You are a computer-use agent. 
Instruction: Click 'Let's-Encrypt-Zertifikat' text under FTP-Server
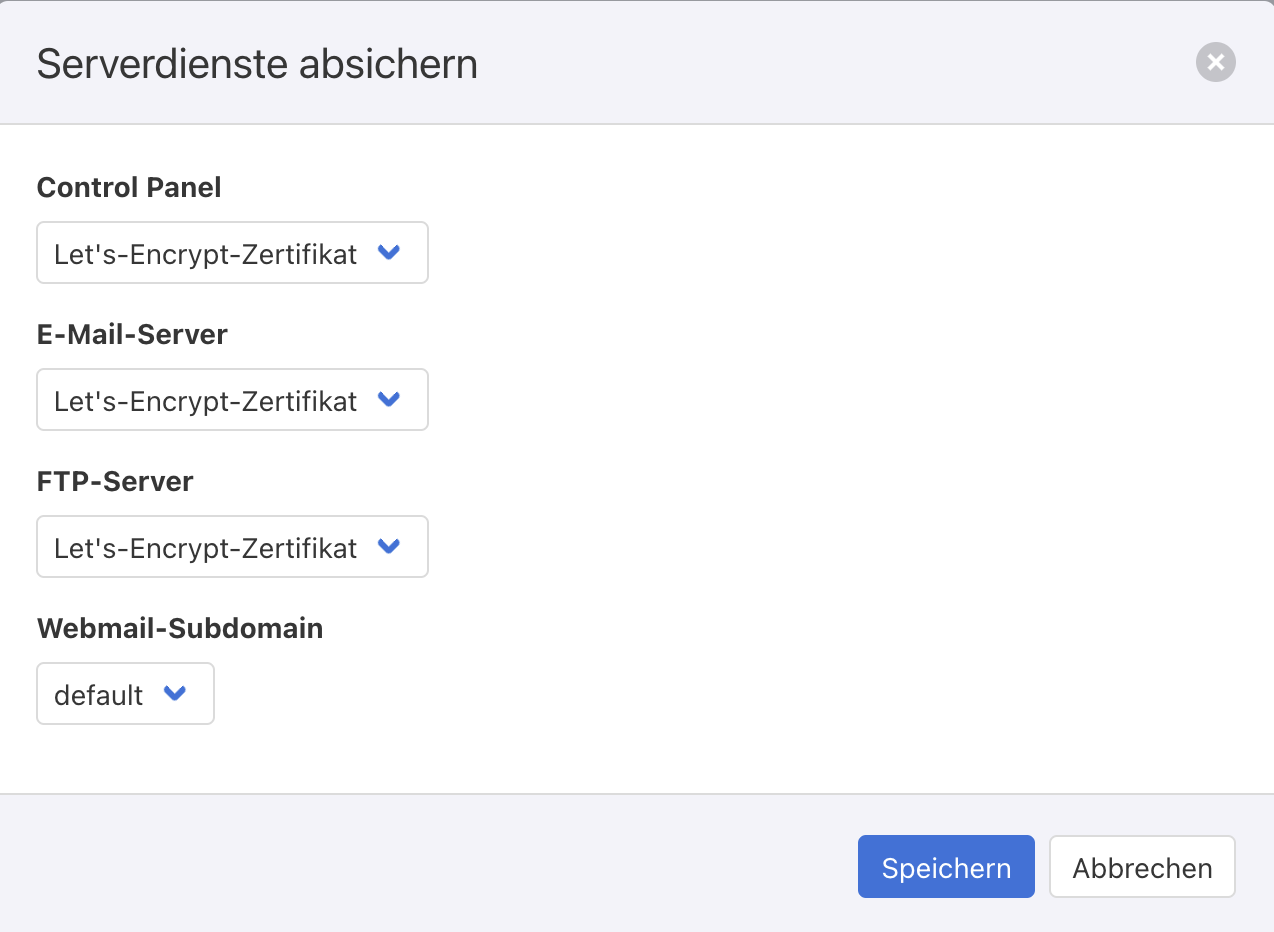tap(205, 548)
